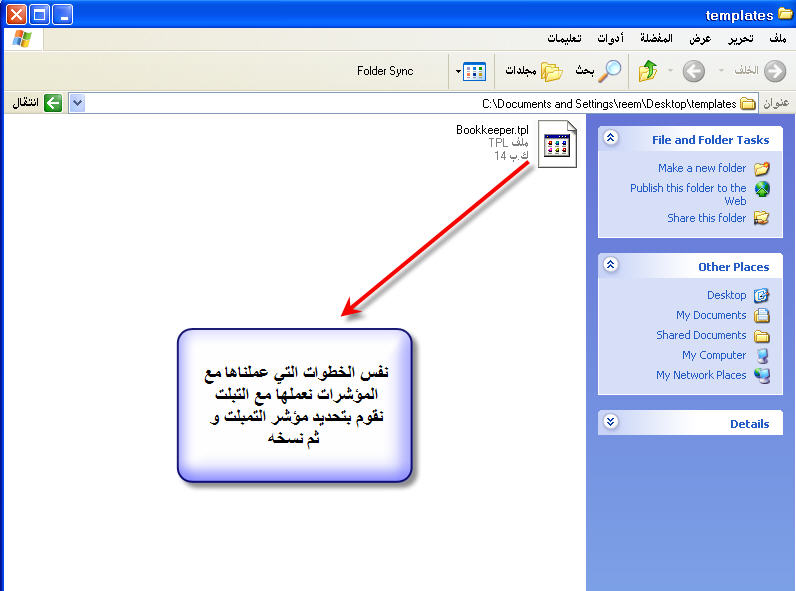Open the ملف (File) menu

pyautogui.click(x=777, y=38)
